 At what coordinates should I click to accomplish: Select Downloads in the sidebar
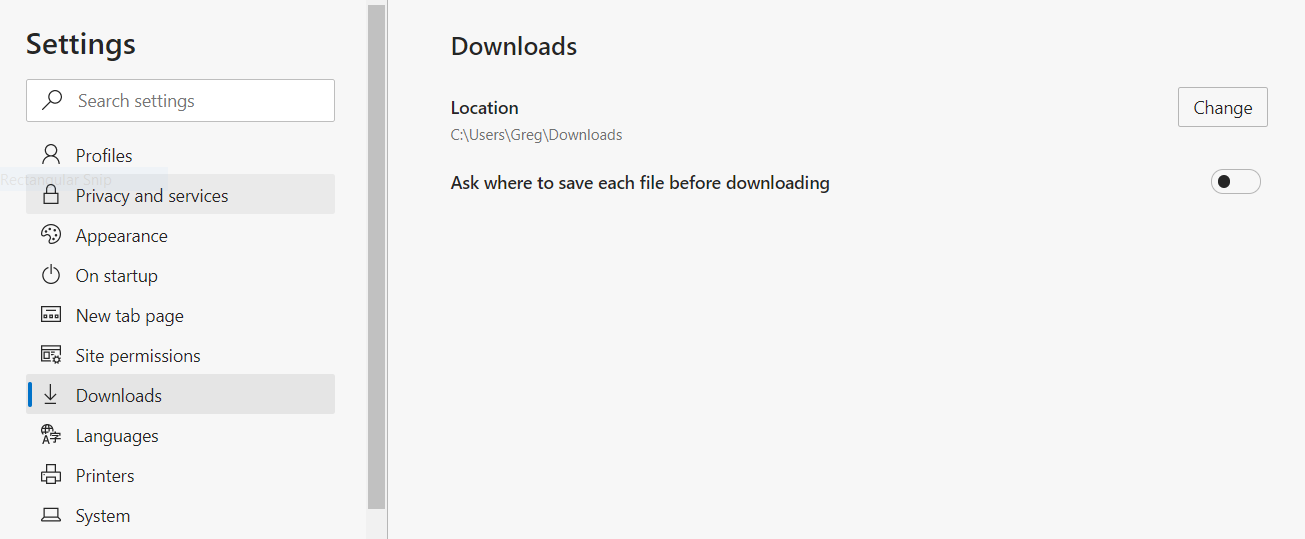[180, 394]
